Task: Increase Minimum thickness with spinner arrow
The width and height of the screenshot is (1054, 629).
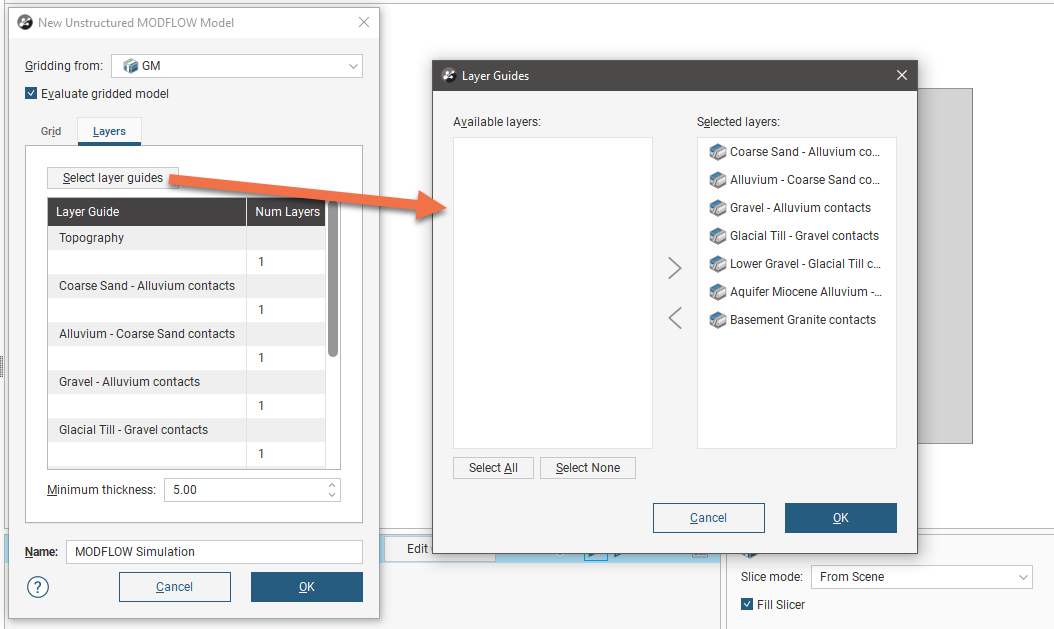Action: coord(332,485)
